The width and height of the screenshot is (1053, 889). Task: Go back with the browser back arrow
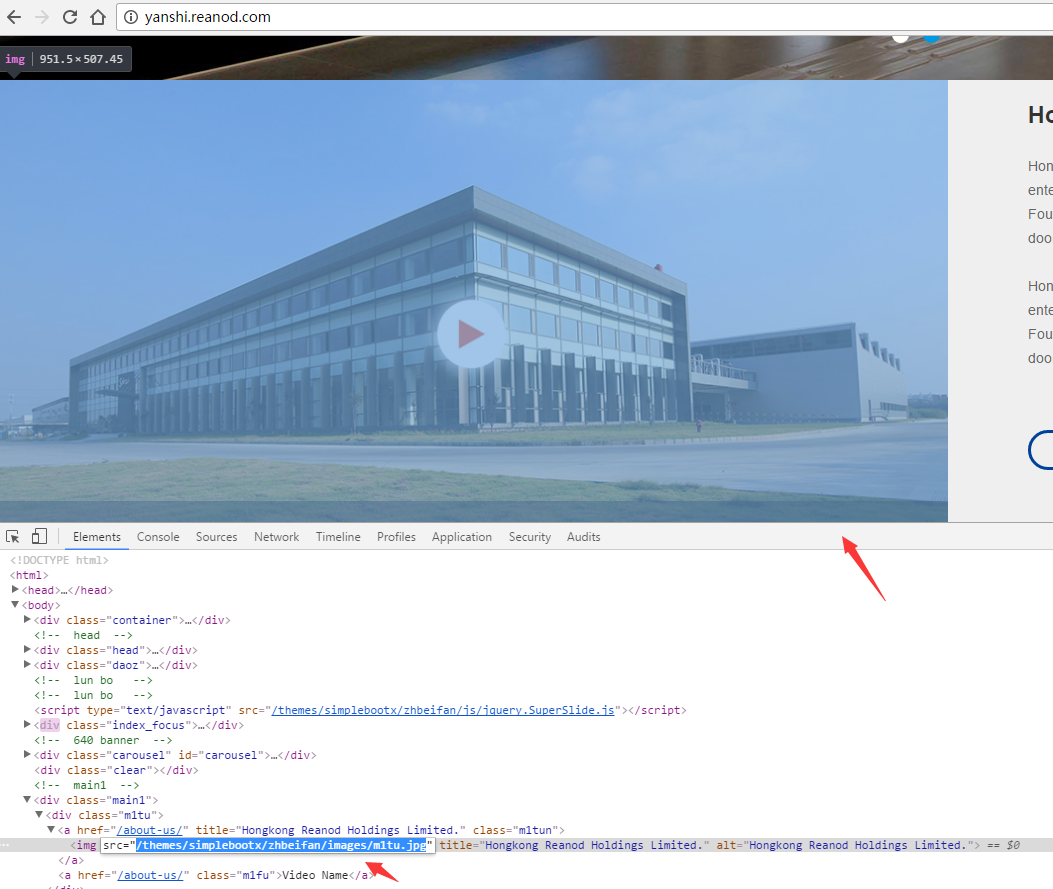coord(14,17)
